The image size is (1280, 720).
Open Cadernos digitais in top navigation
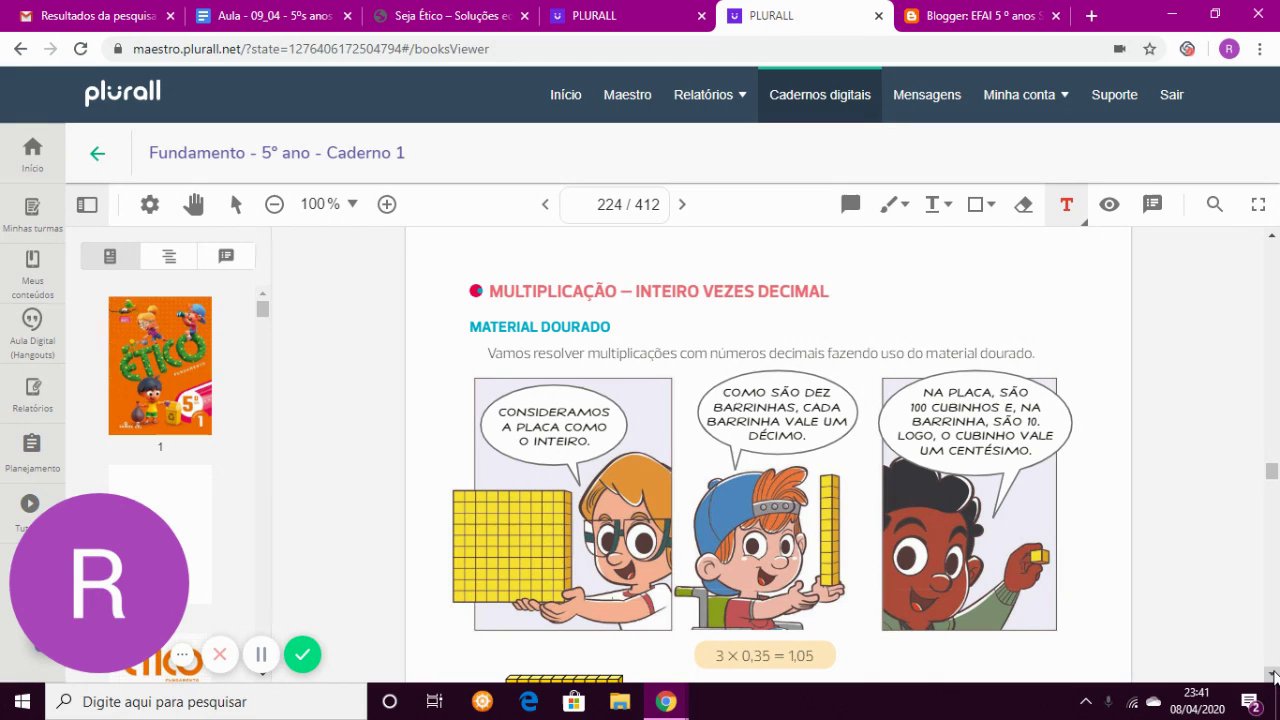820,95
